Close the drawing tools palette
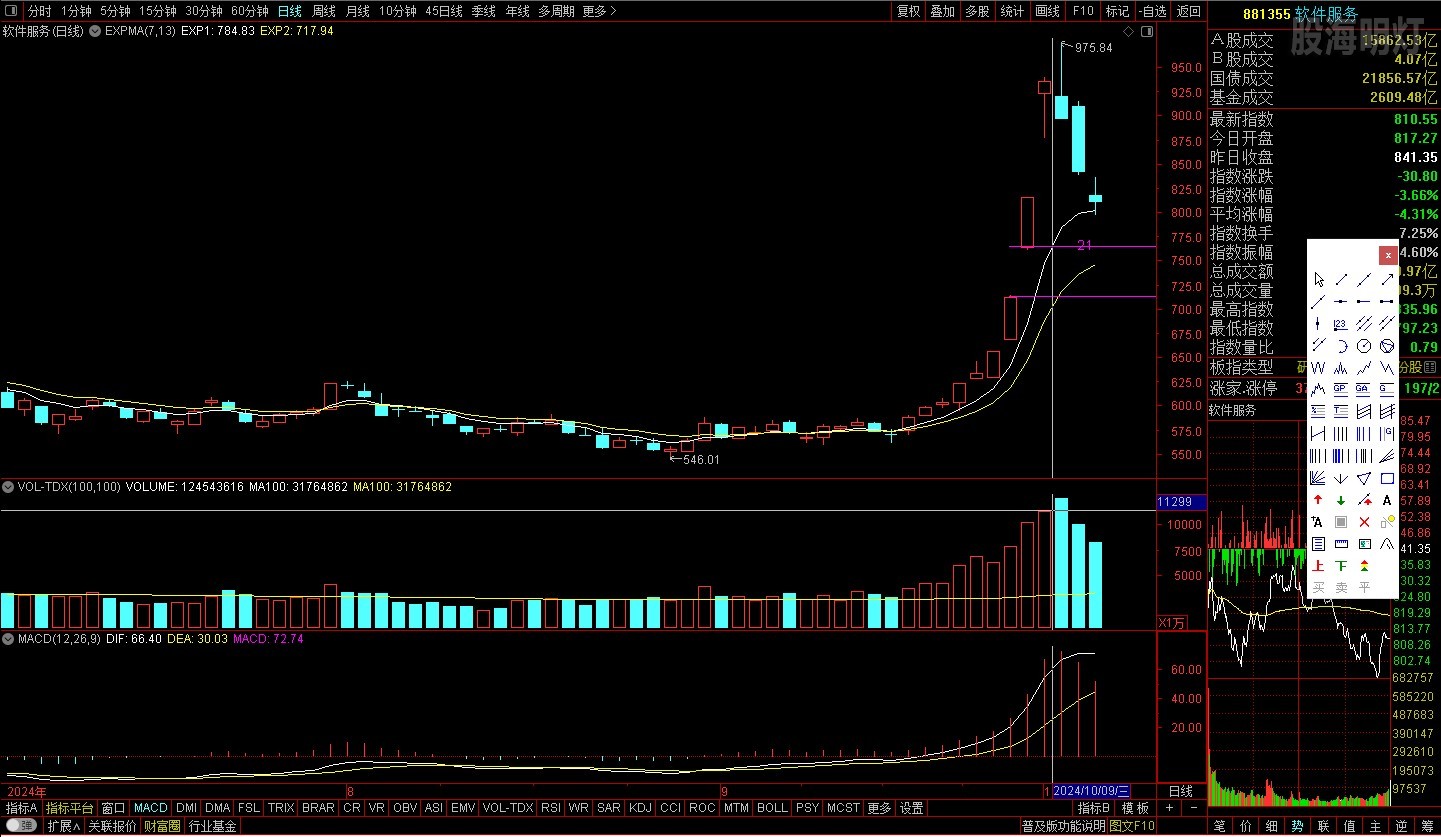This screenshot has width=1441, height=837. [x=1388, y=255]
